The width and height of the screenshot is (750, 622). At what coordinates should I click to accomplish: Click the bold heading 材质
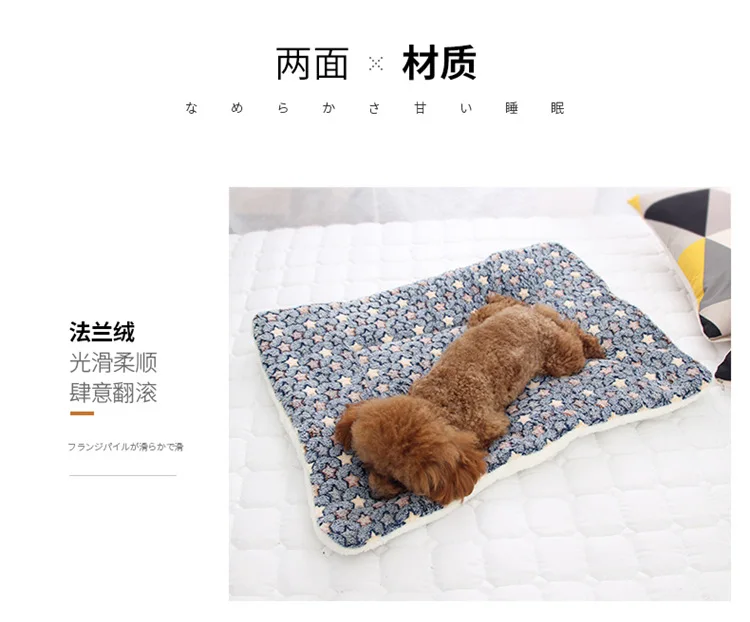439,63
